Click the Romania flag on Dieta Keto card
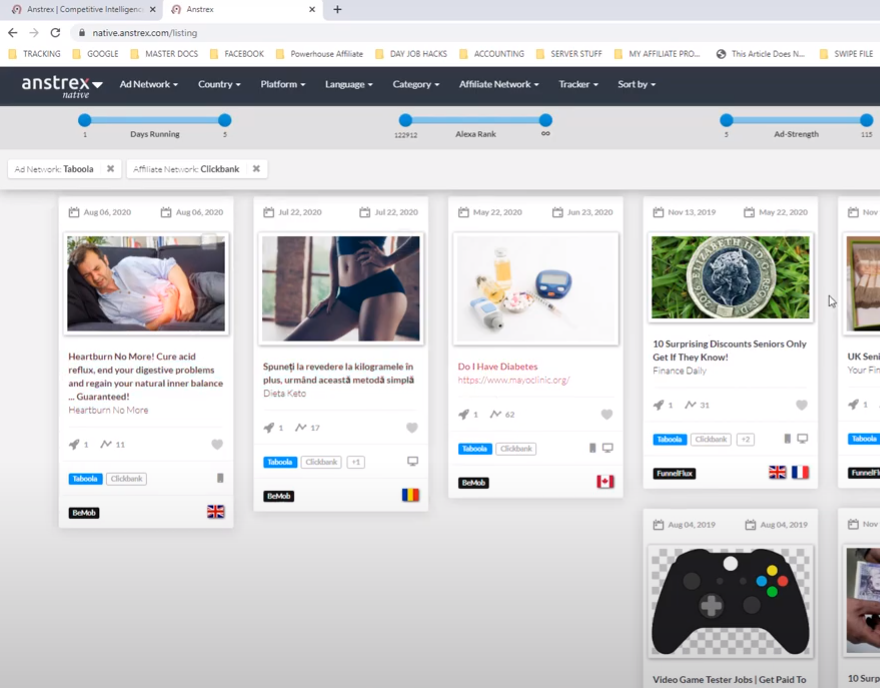Image resolution: width=880 pixels, height=688 pixels. 410,495
